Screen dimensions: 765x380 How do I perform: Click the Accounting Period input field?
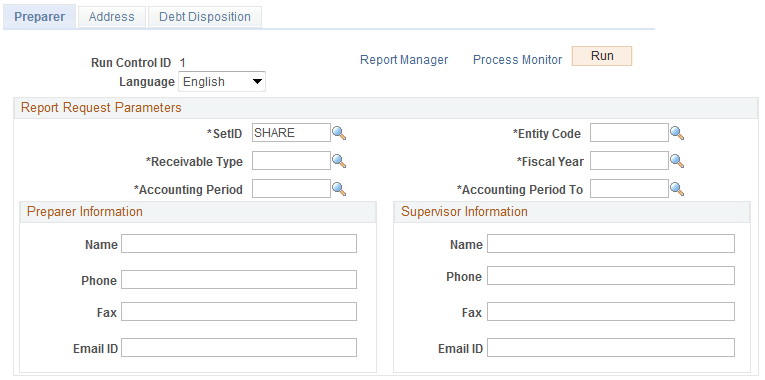click(291, 189)
